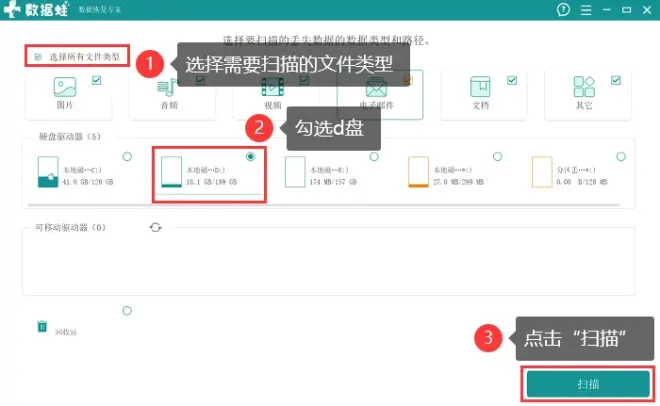Click the recycle bin icon

click(x=42, y=326)
